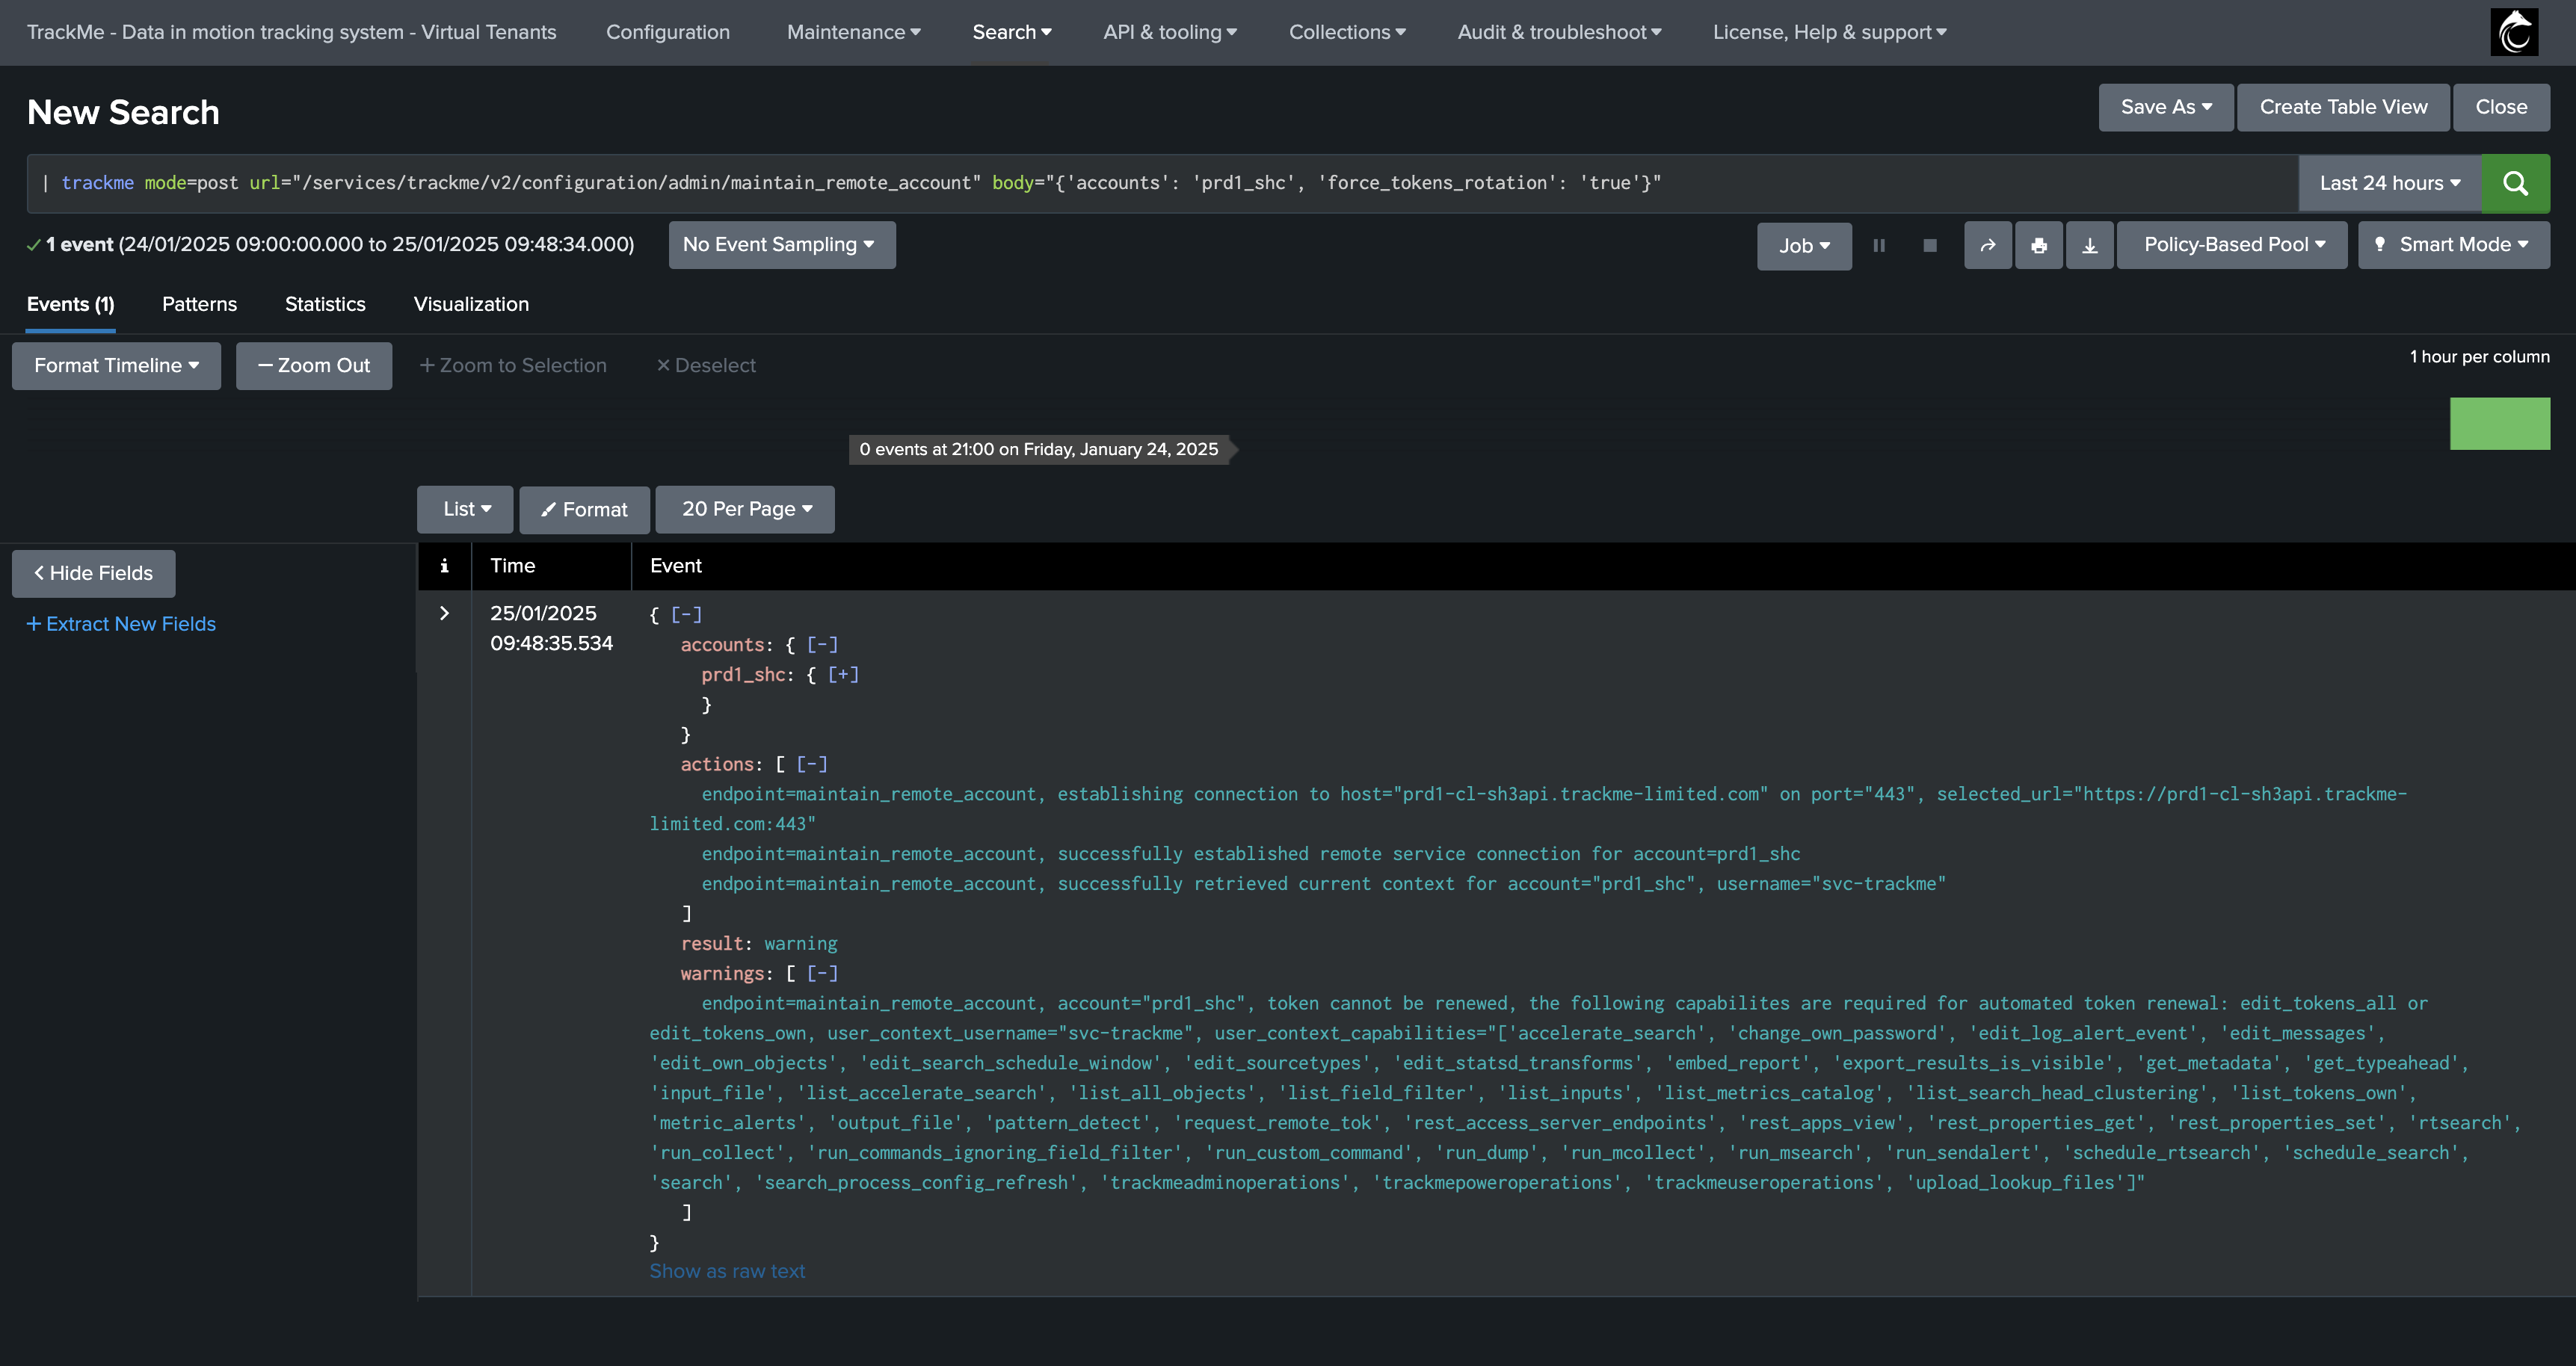Click the print results icon
Image resolution: width=2576 pixels, height=1366 pixels.
pyautogui.click(x=2039, y=245)
